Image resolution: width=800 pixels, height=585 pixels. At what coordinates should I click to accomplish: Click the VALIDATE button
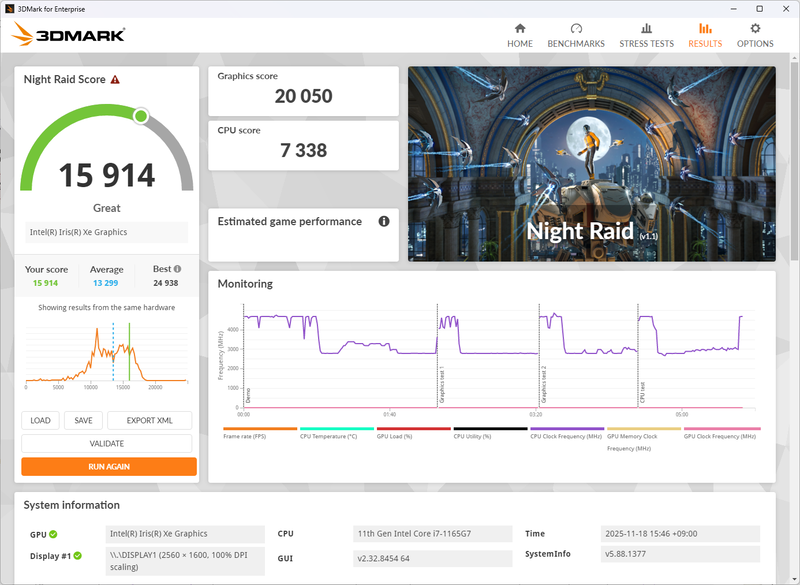107,444
